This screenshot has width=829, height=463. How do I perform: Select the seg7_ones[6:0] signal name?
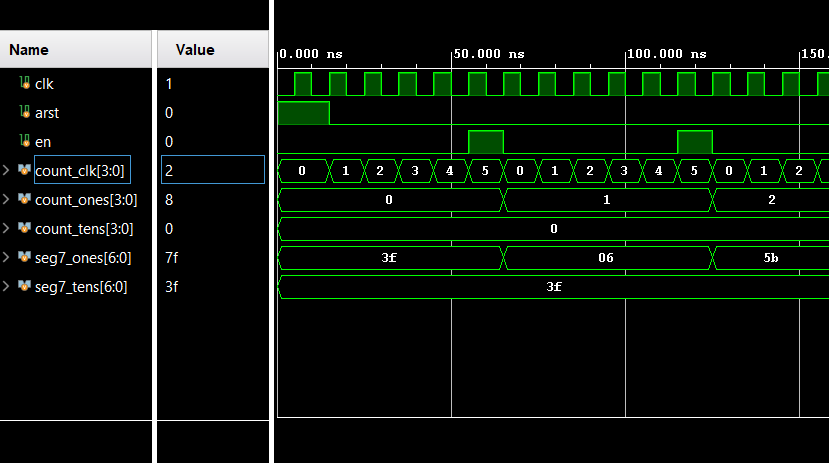pos(83,258)
